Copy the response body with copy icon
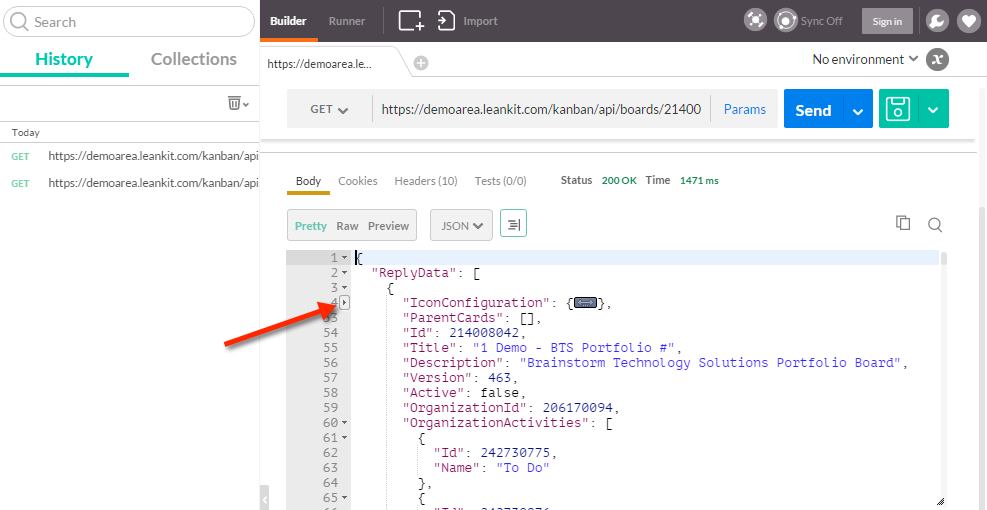987x510 pixels. (x=903, y=223)
